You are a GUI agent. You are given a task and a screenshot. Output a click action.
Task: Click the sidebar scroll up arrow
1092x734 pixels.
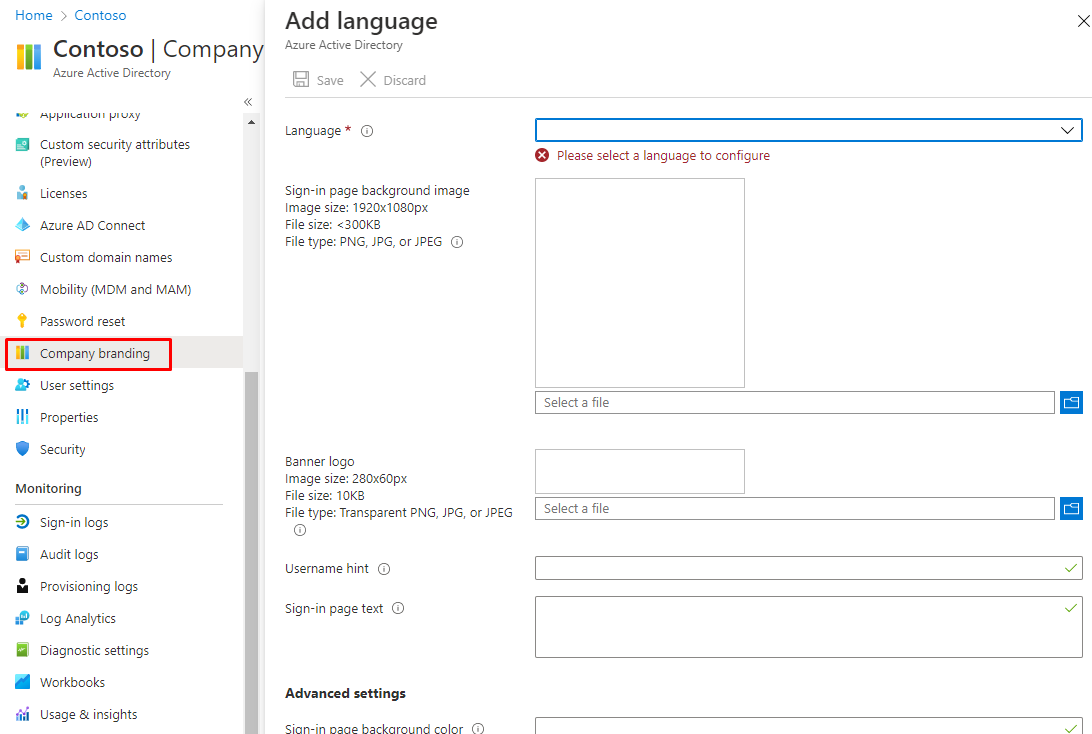coord(251,122)
